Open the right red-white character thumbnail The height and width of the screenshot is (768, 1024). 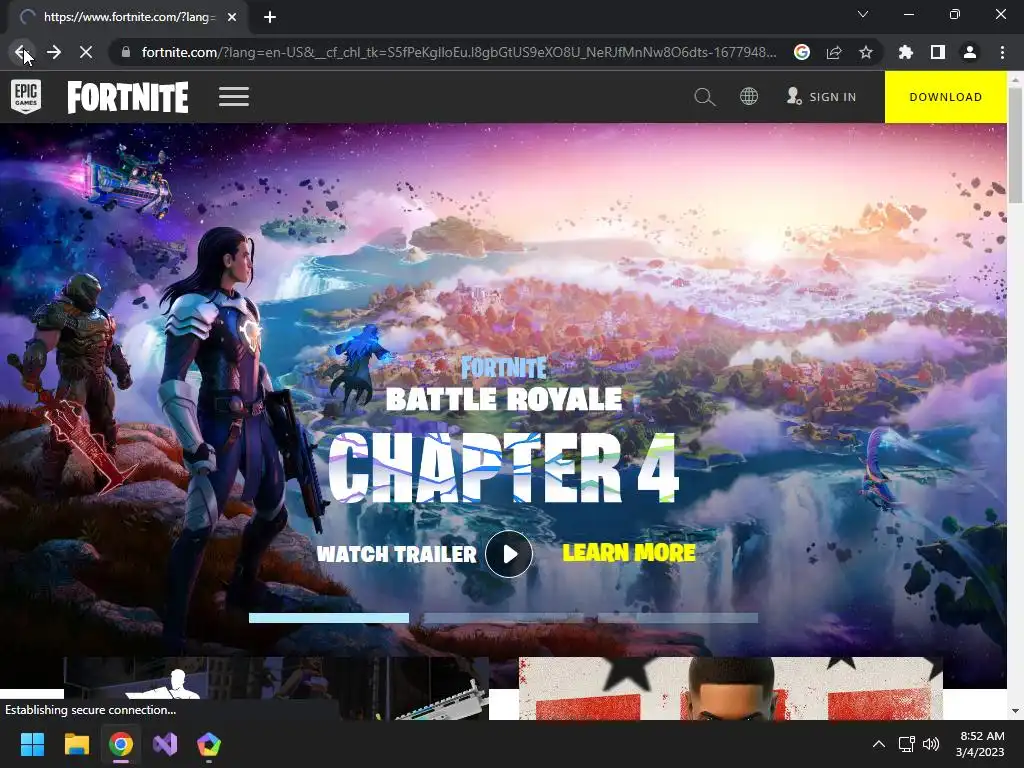click(x=731, y=688)
